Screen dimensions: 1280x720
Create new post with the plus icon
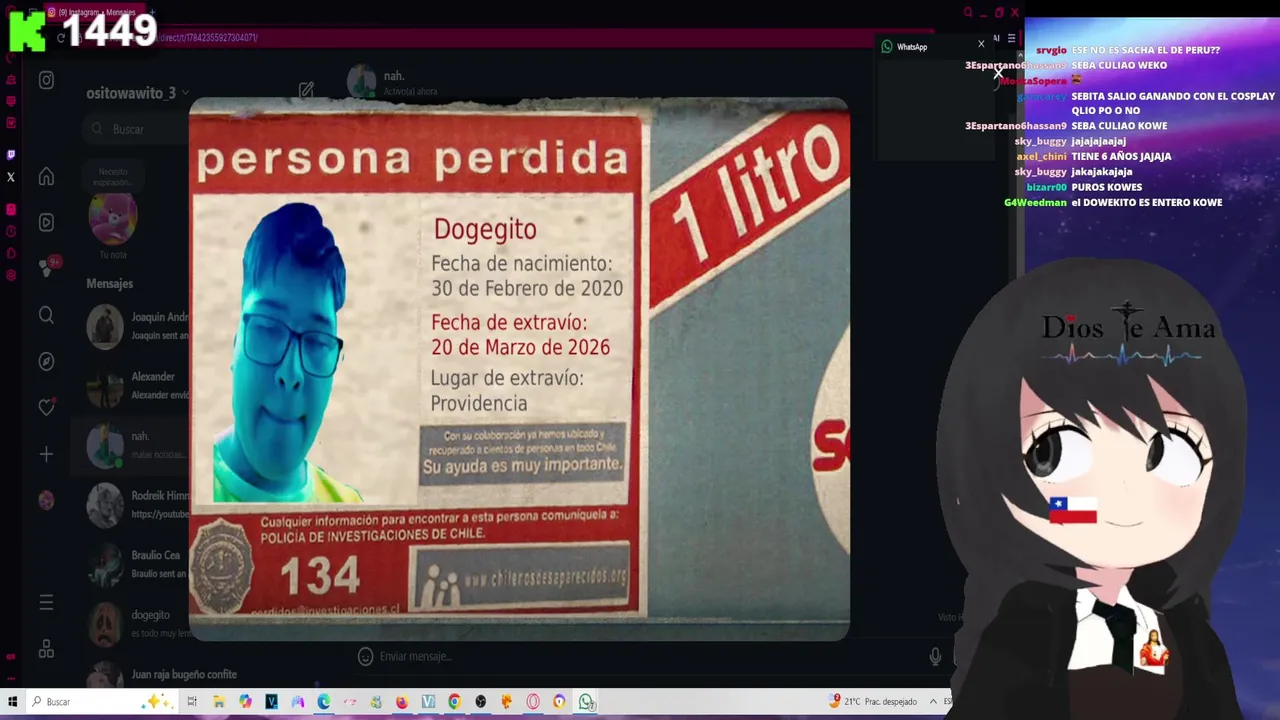click(x=46, y=454)
